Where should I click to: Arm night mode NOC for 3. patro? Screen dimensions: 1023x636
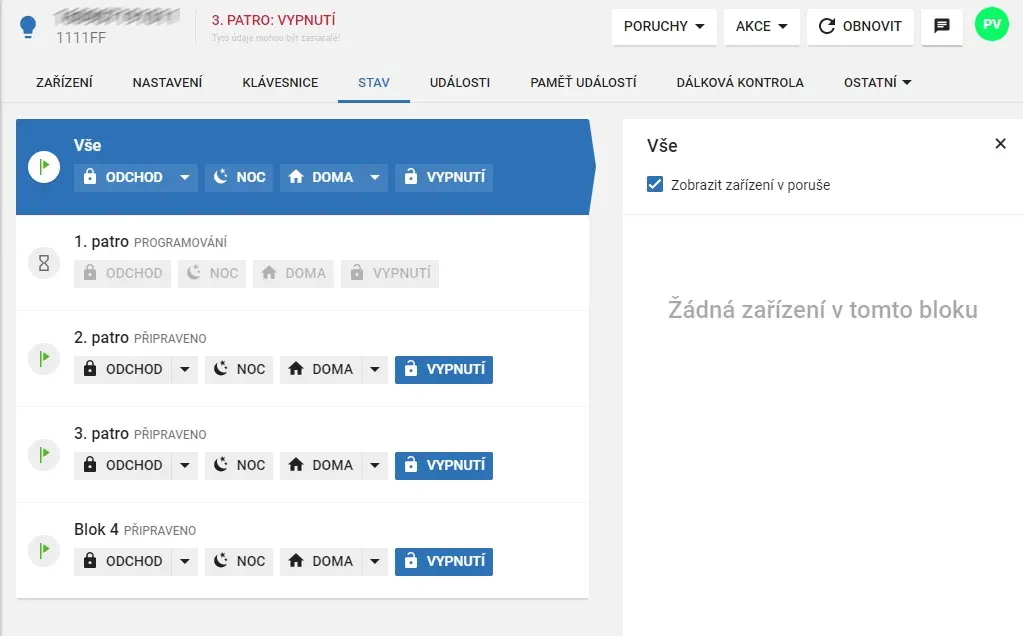239,465
